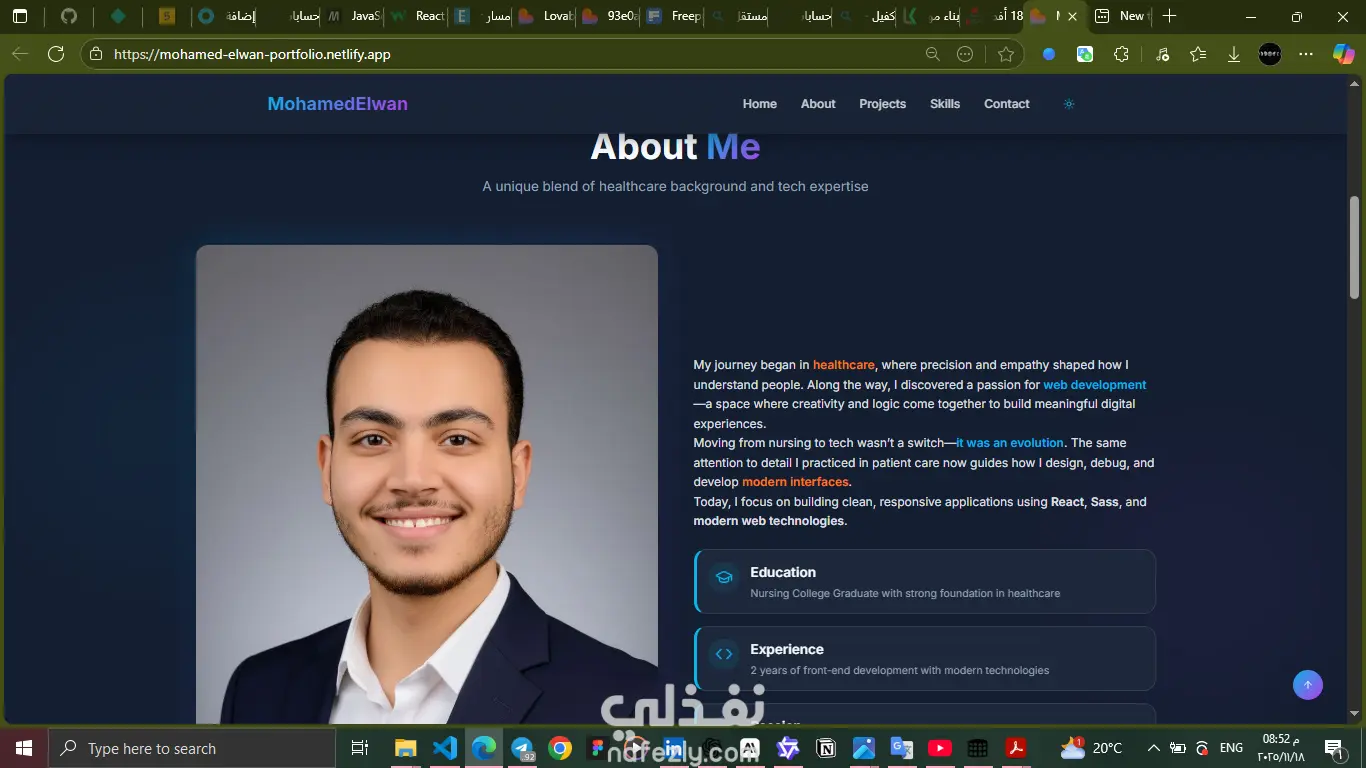Open the Copilot sidebar icon
1366x768 pixels.
tap(1343, 54)
